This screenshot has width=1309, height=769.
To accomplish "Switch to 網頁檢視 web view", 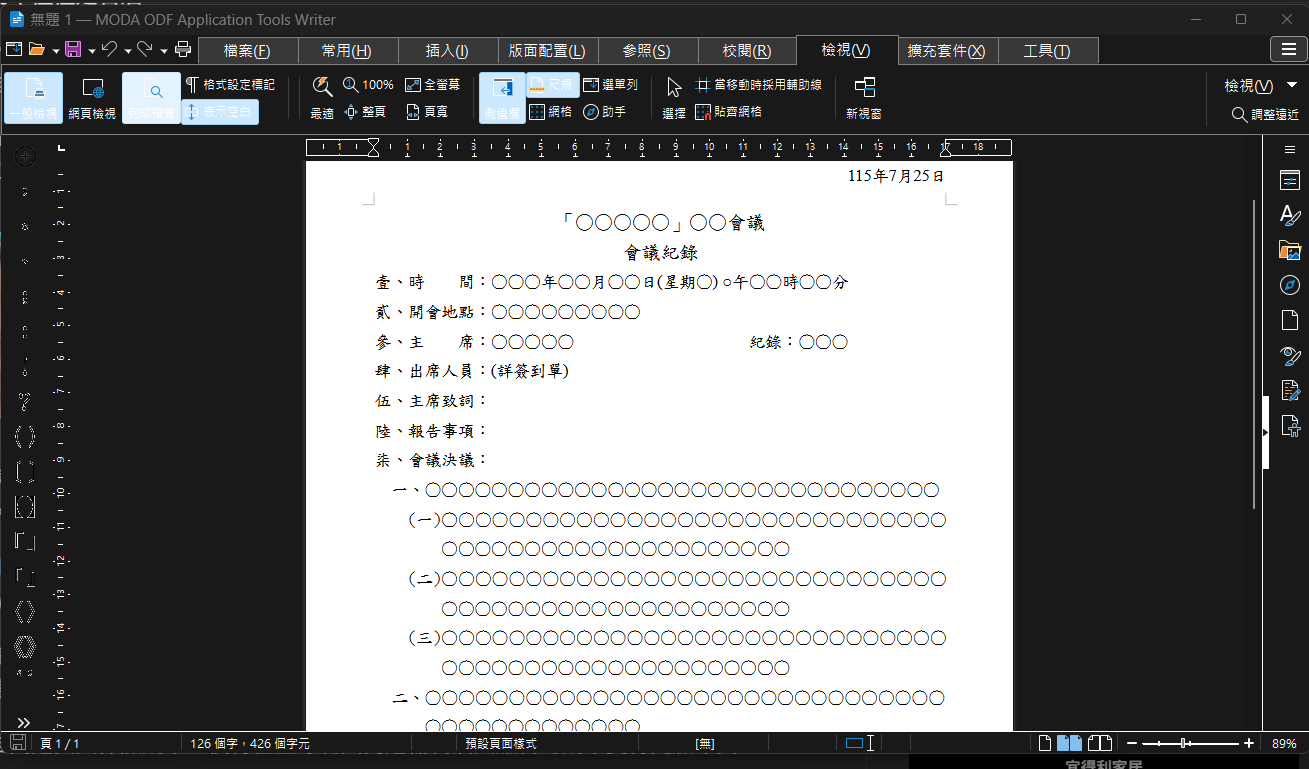I will pos(92,98).
